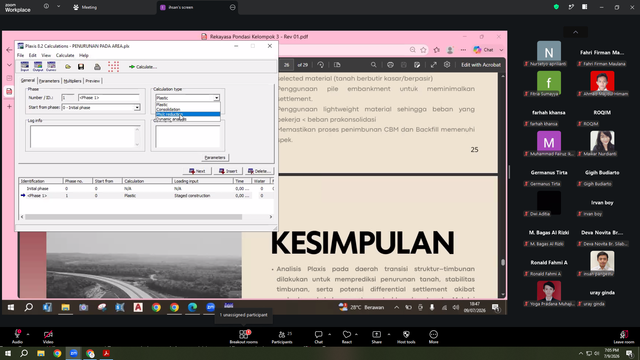Open the Zoom Chat panel
Viewport: 640px width, 360px height.
tap(318, 336)
